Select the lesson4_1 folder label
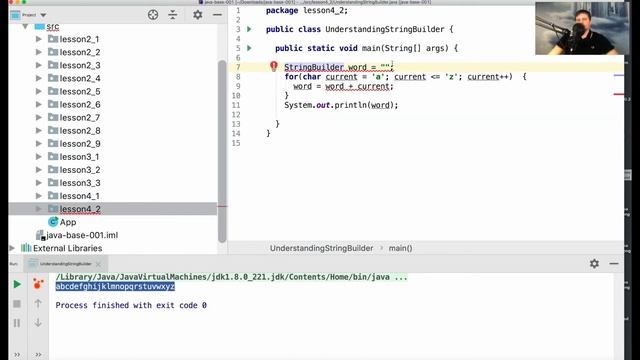The width and height of the screenshot is (640, 360). tap(80, 196)
